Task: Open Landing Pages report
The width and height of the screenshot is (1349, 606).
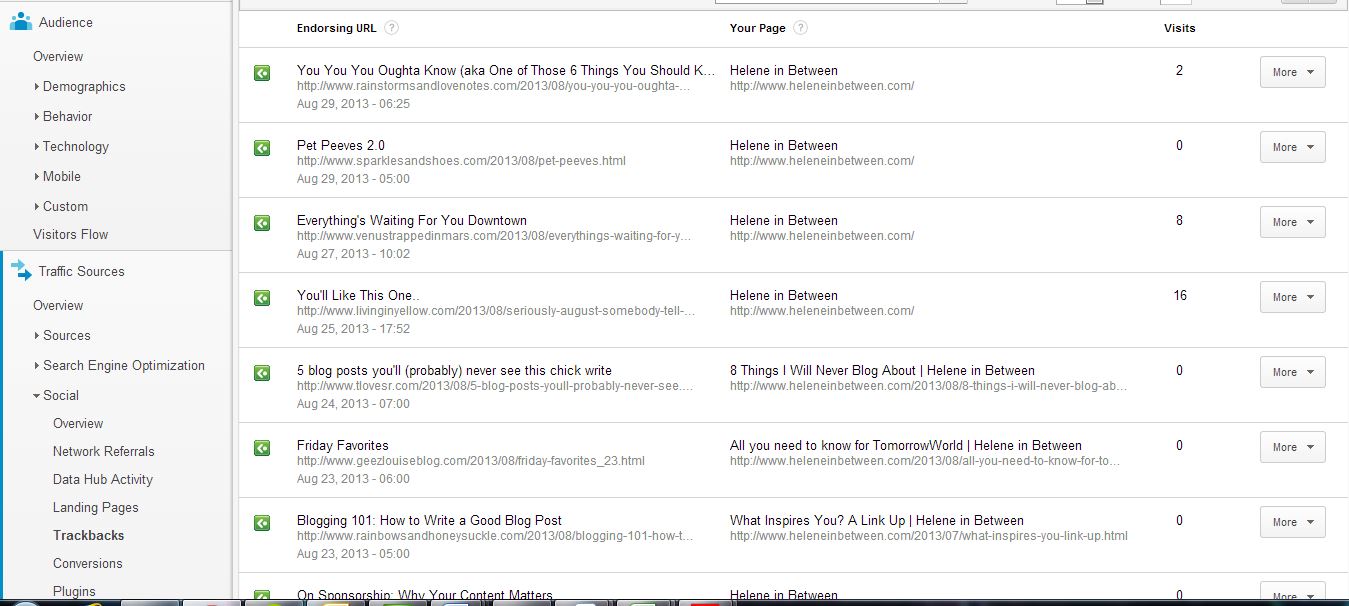Action: pyautogui.click(x=96, y=508)
